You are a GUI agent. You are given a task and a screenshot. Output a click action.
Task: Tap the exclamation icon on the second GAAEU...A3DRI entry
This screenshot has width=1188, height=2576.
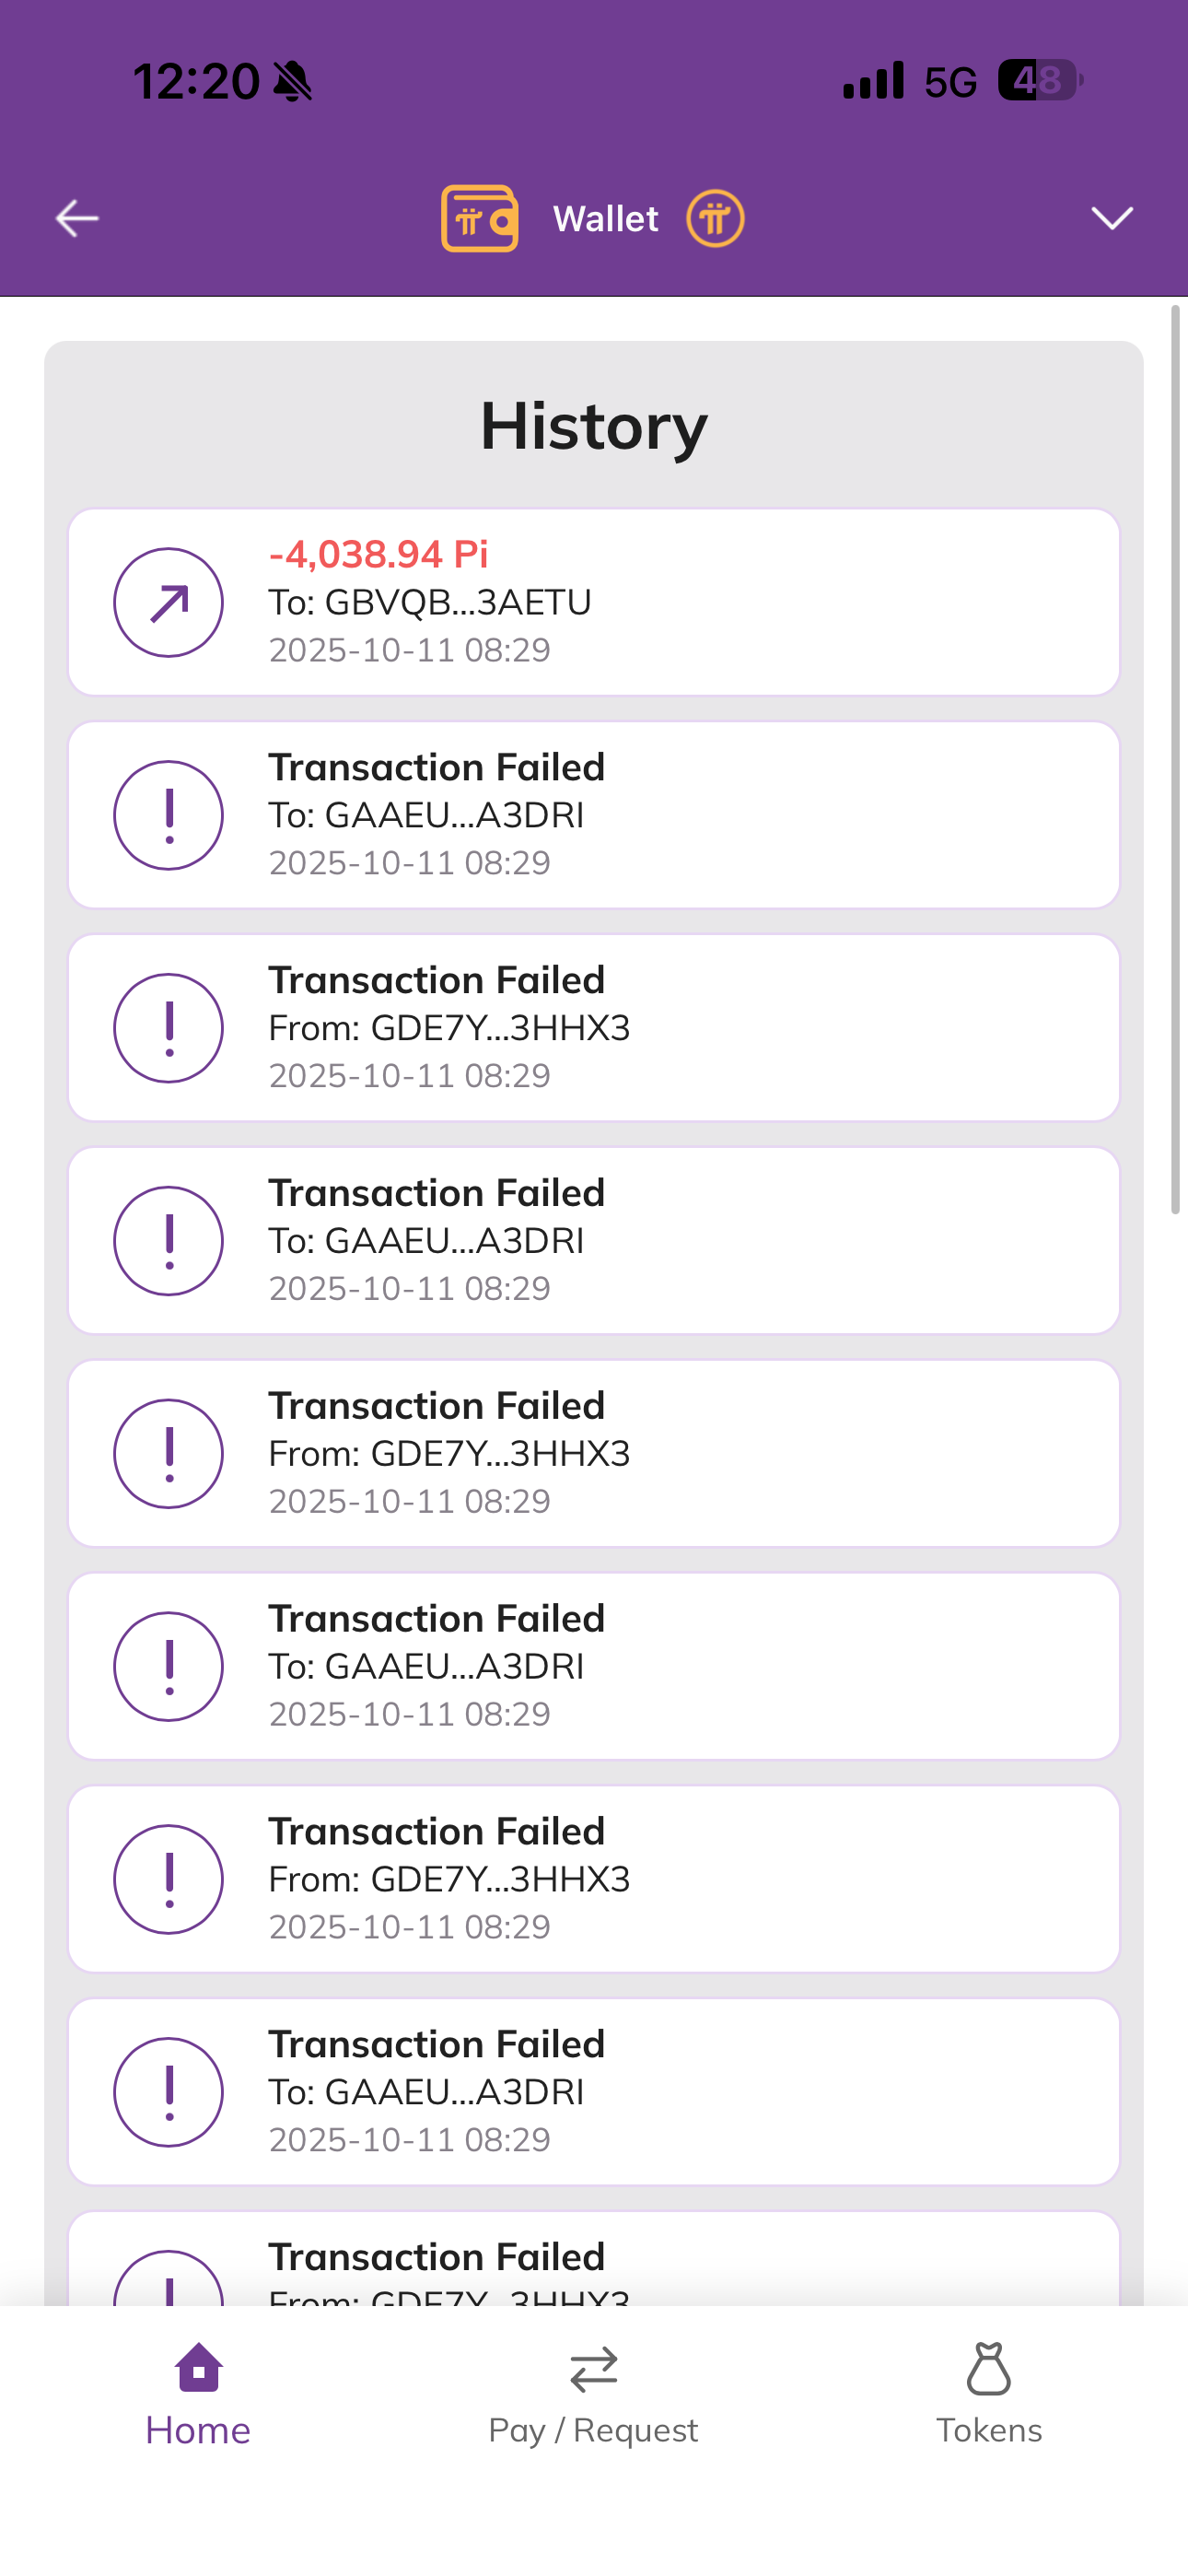point(168,1241)
